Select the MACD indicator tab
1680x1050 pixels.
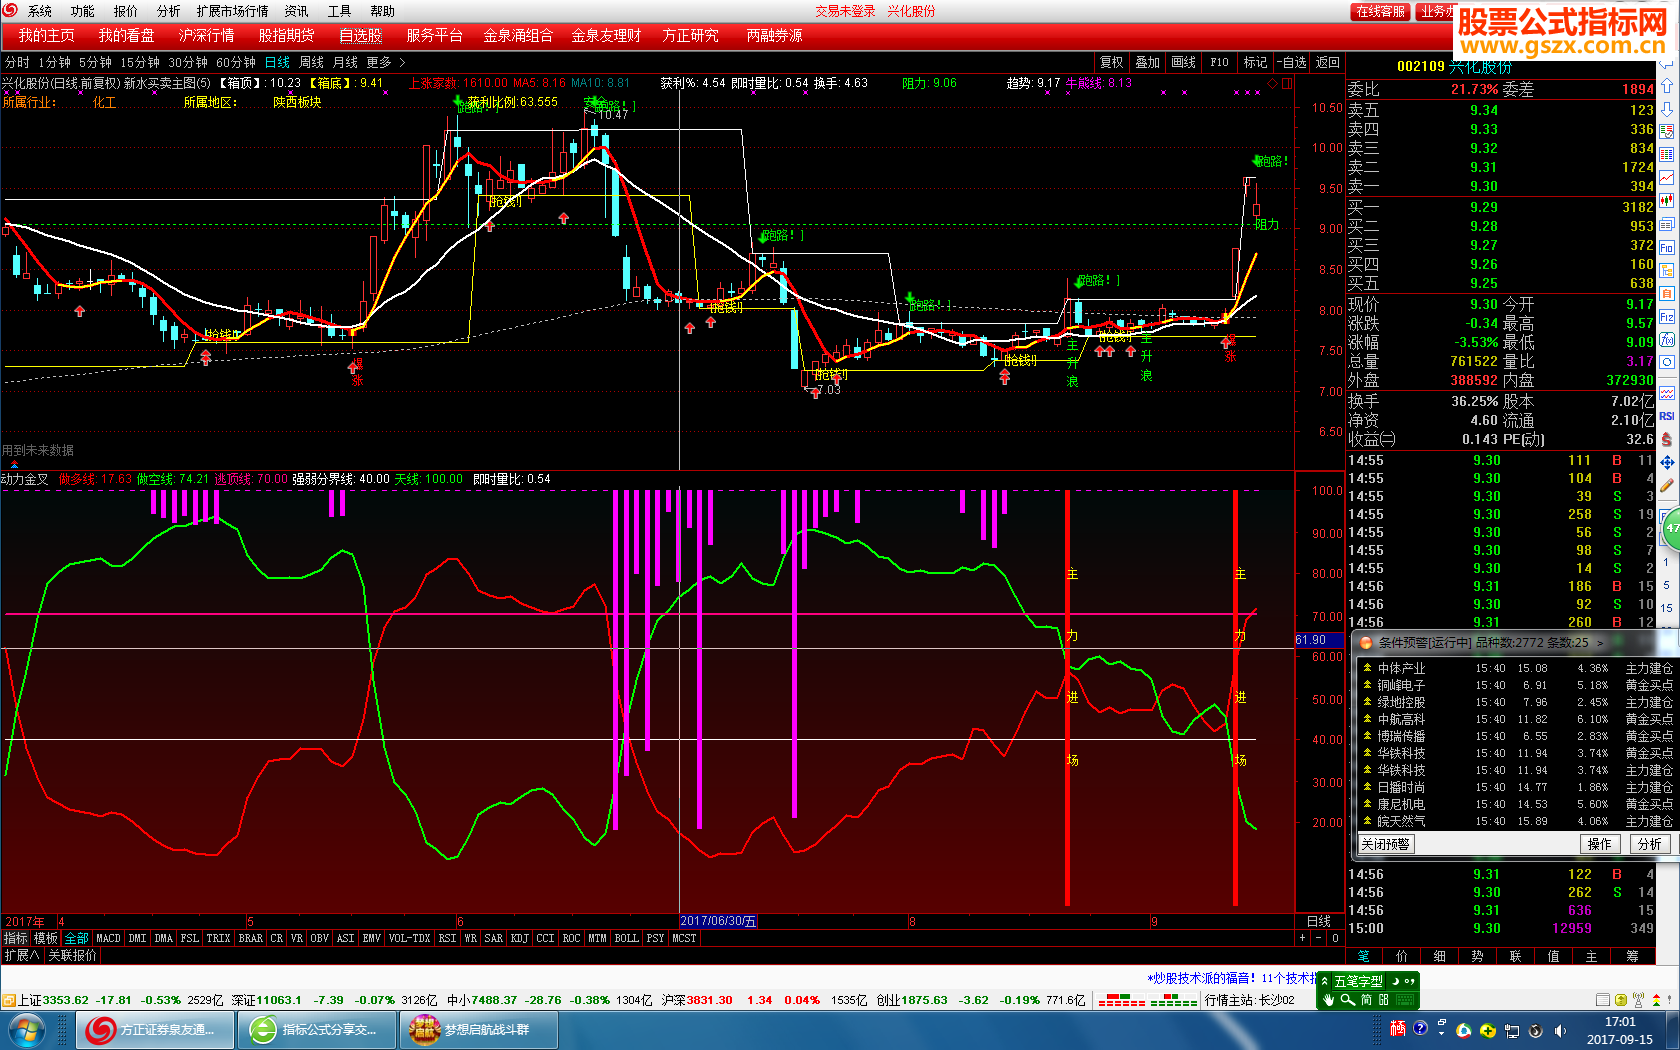108,938
